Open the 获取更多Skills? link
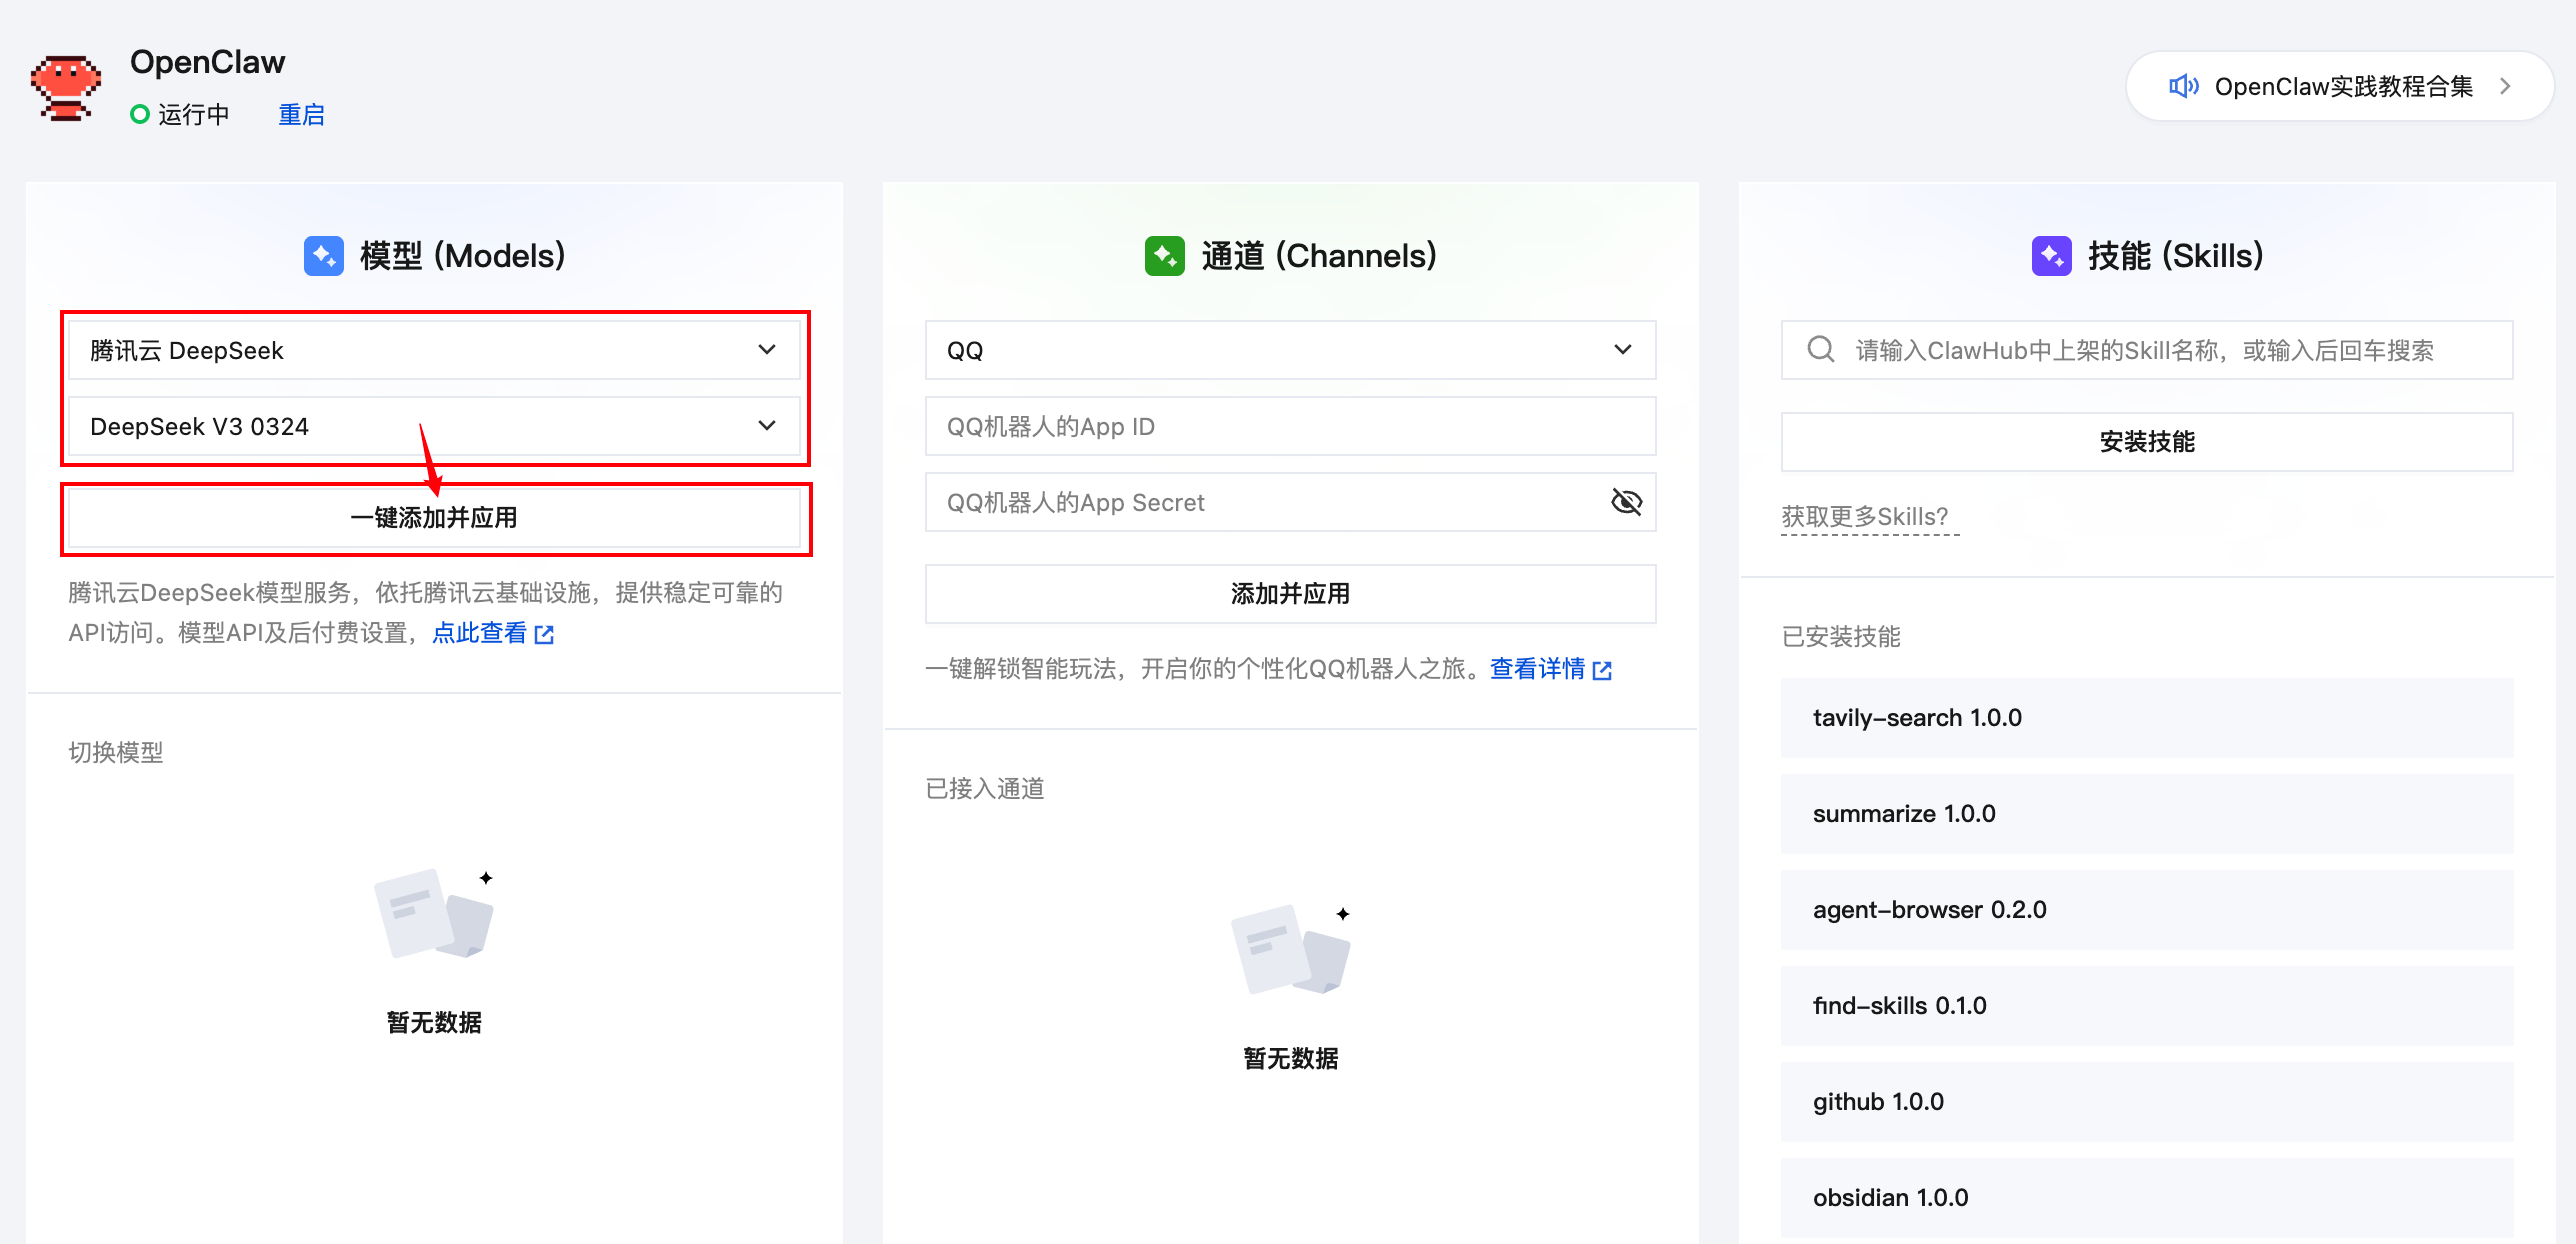This screenshot has width=2576, height=1244. (x=1867, y=516)
